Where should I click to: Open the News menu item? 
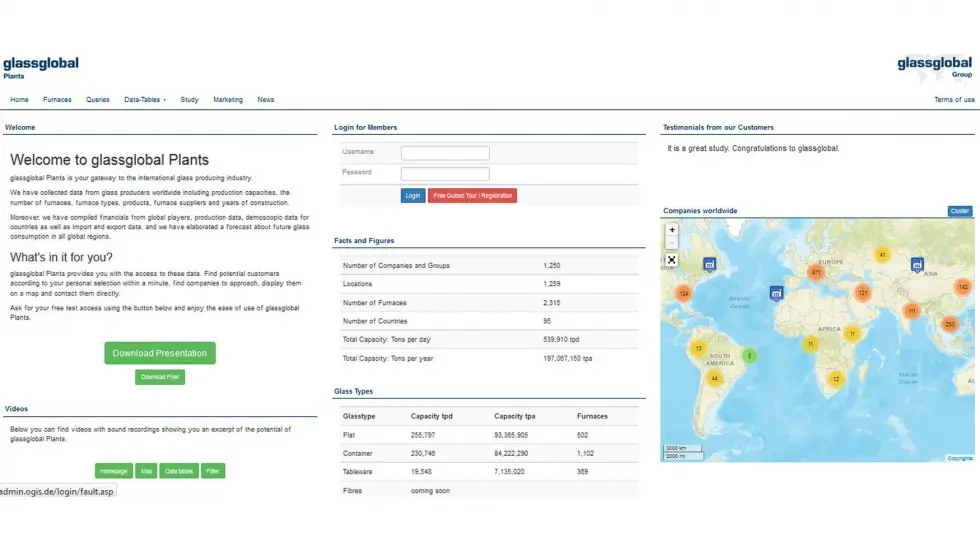coord(266,100)
